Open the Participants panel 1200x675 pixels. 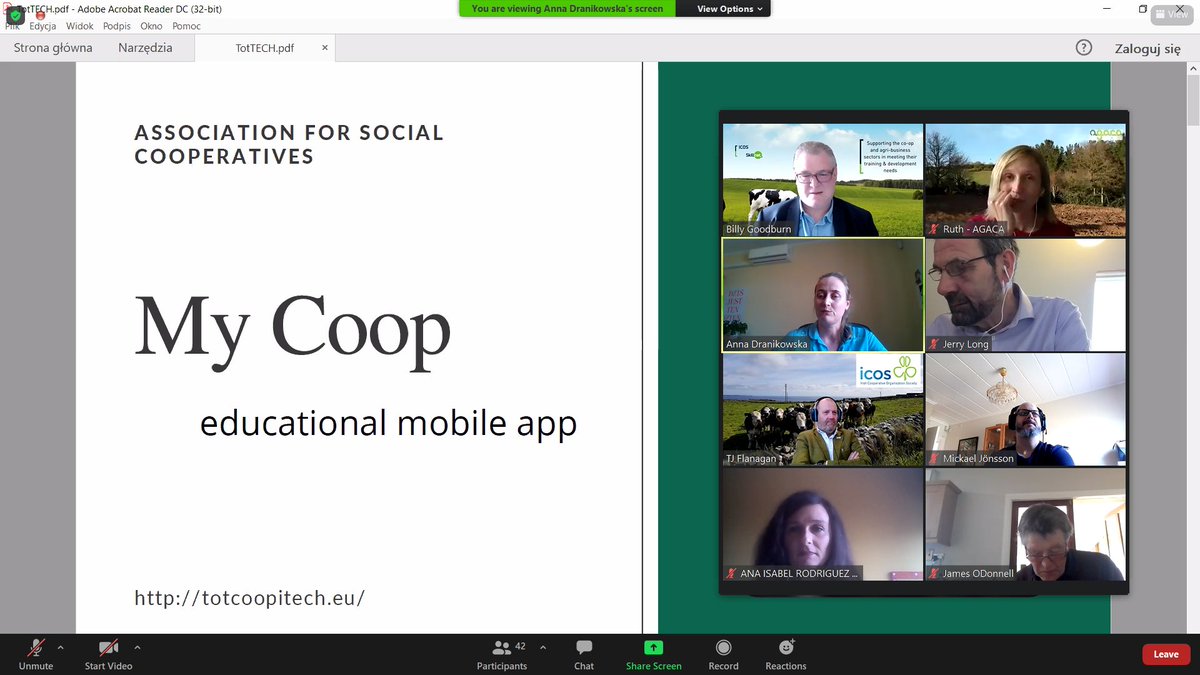pyautogui.click(x=502, y=653)
